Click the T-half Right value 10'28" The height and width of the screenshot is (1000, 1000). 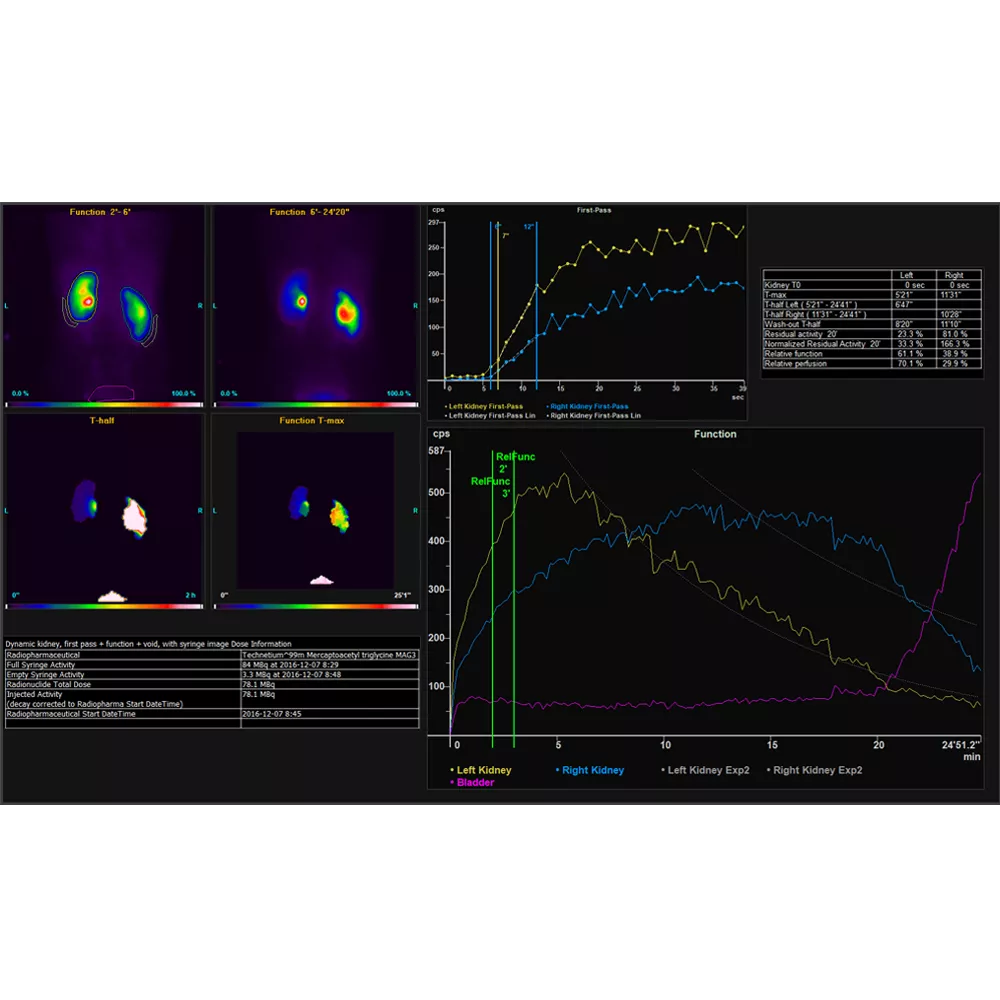(951, 314)
